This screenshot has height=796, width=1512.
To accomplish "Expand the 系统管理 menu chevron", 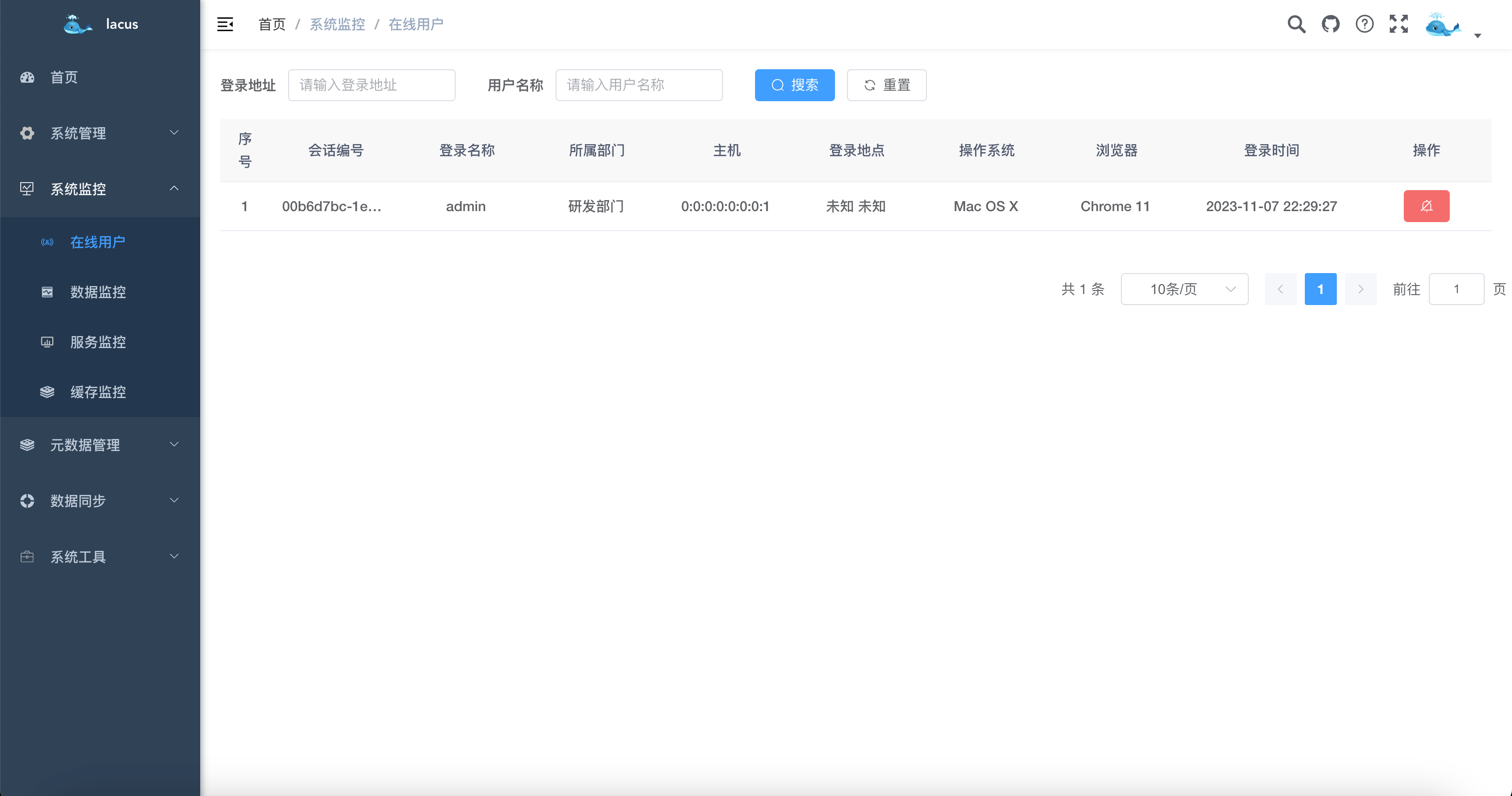I will 174,132.
